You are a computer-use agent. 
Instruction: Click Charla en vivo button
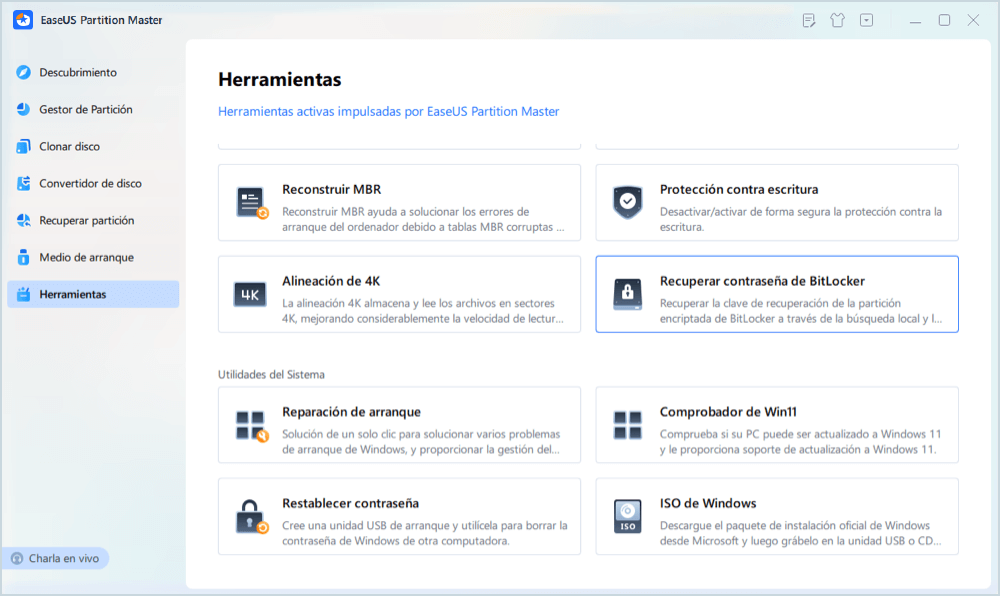point(55,558)
